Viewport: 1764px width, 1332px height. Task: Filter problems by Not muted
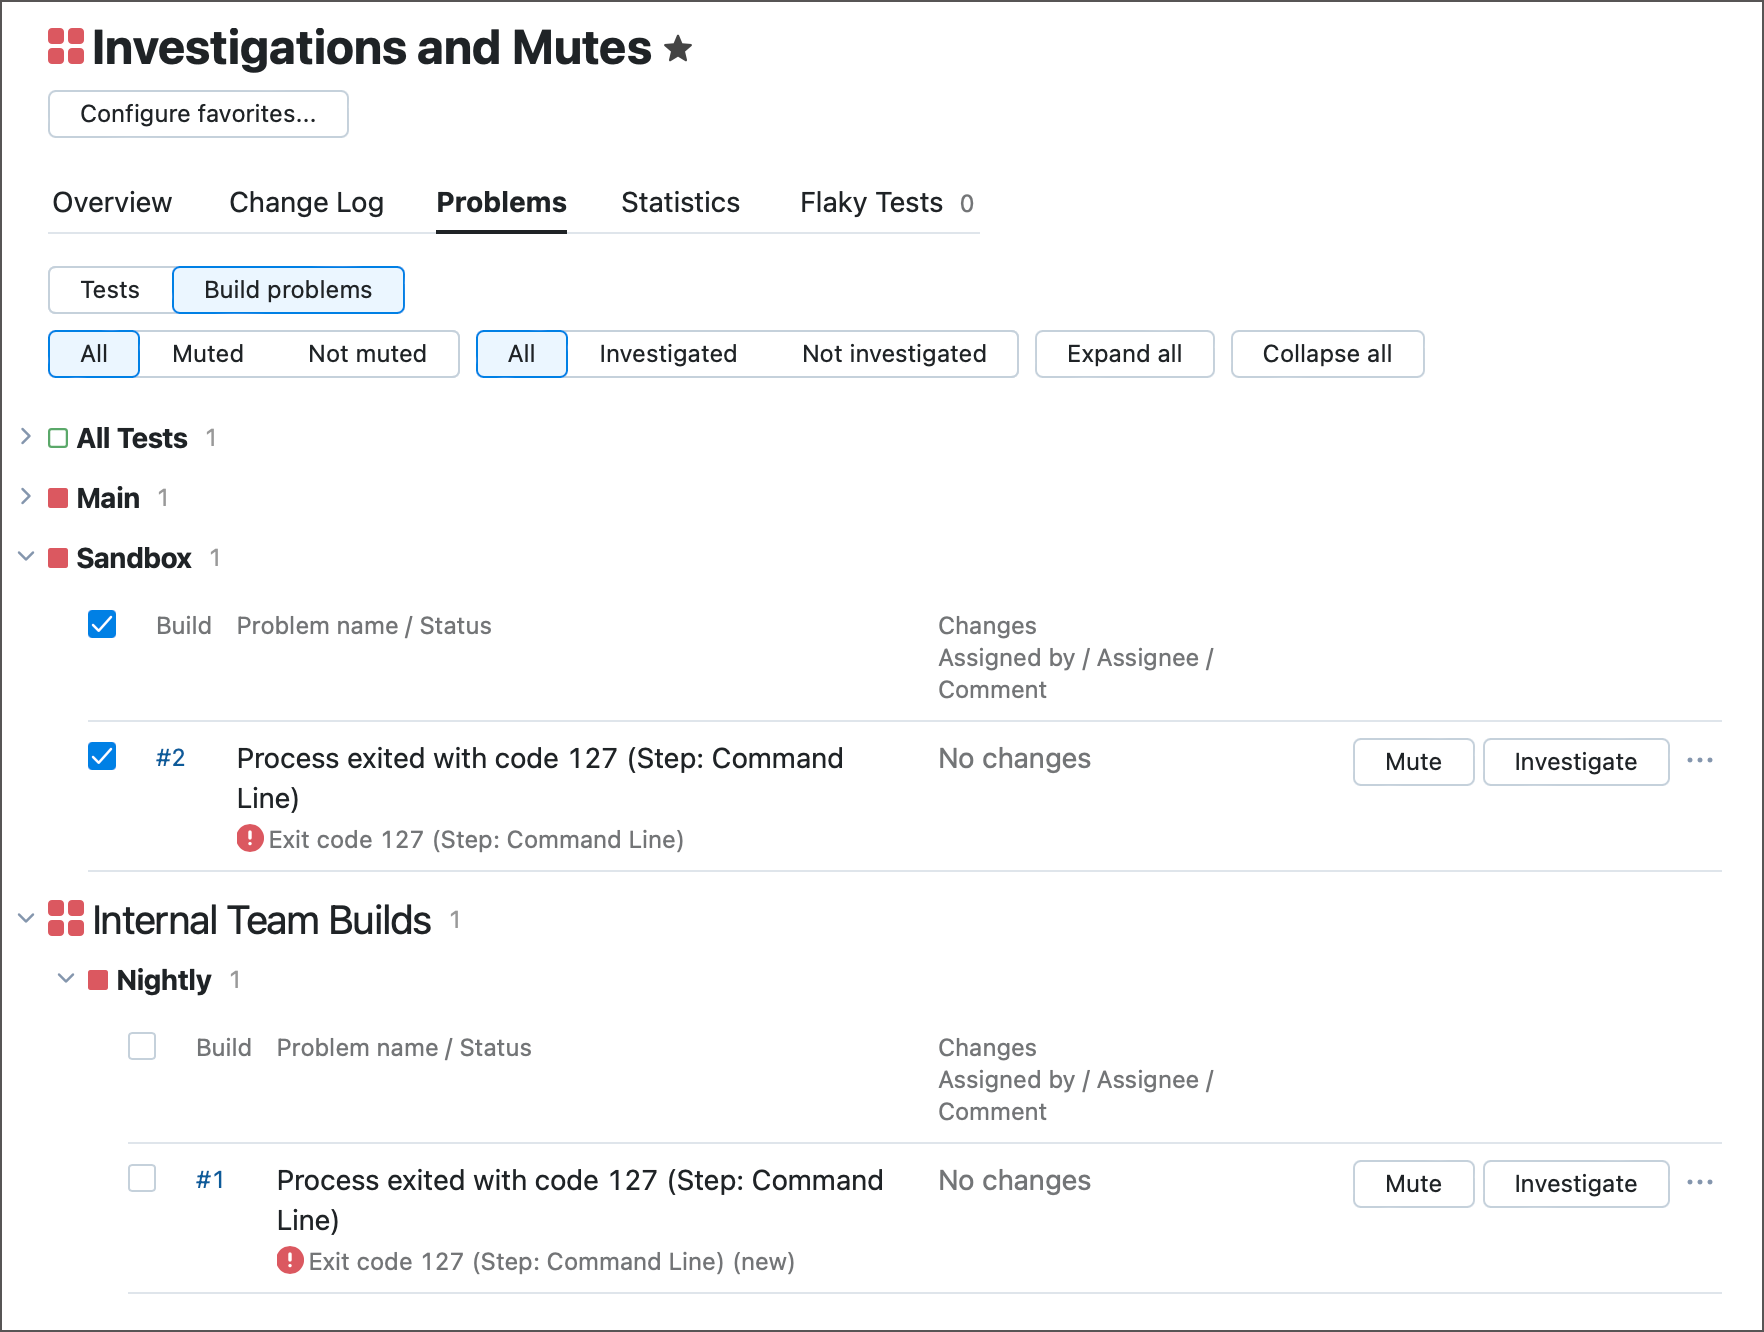coord(367,354)
